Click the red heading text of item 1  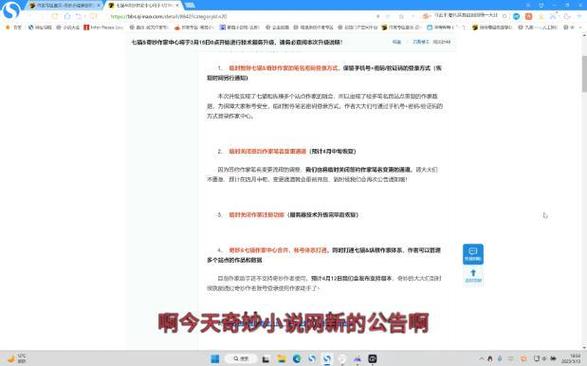pos(283,68)
